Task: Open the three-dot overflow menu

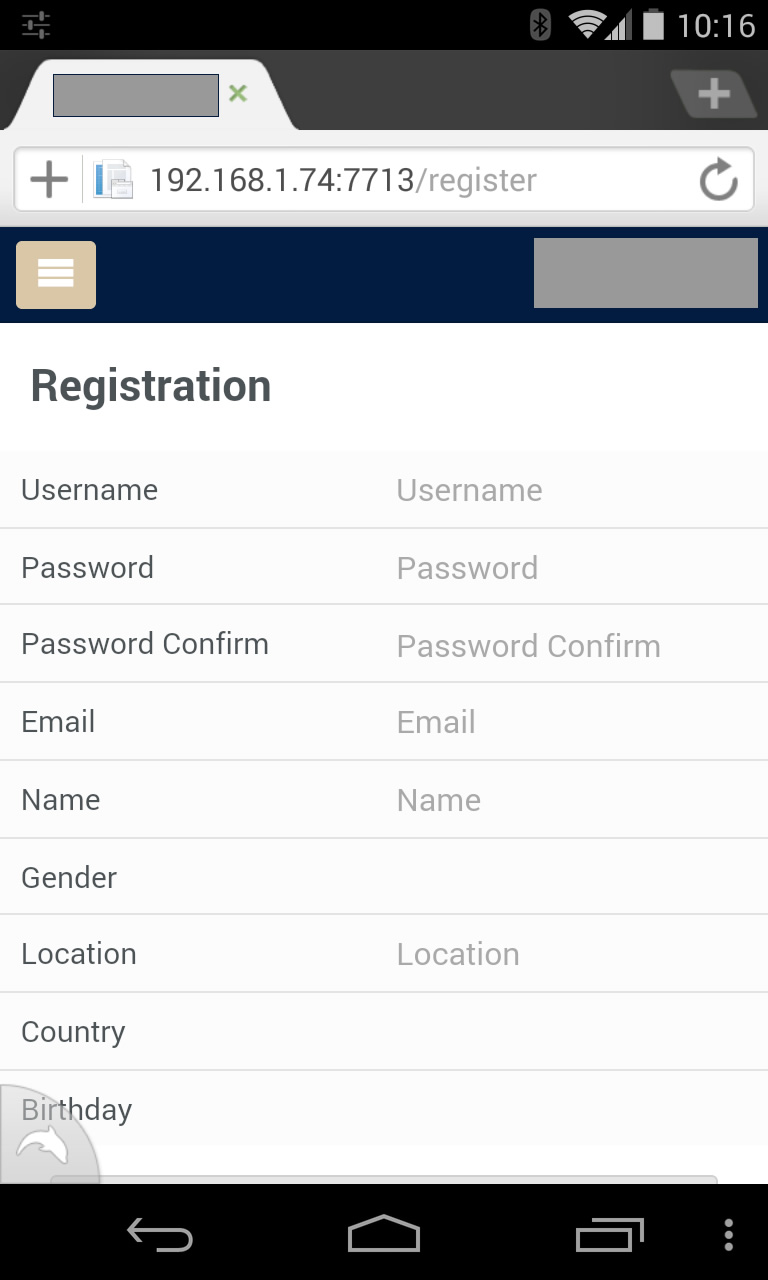Action: pos(729,1235)
